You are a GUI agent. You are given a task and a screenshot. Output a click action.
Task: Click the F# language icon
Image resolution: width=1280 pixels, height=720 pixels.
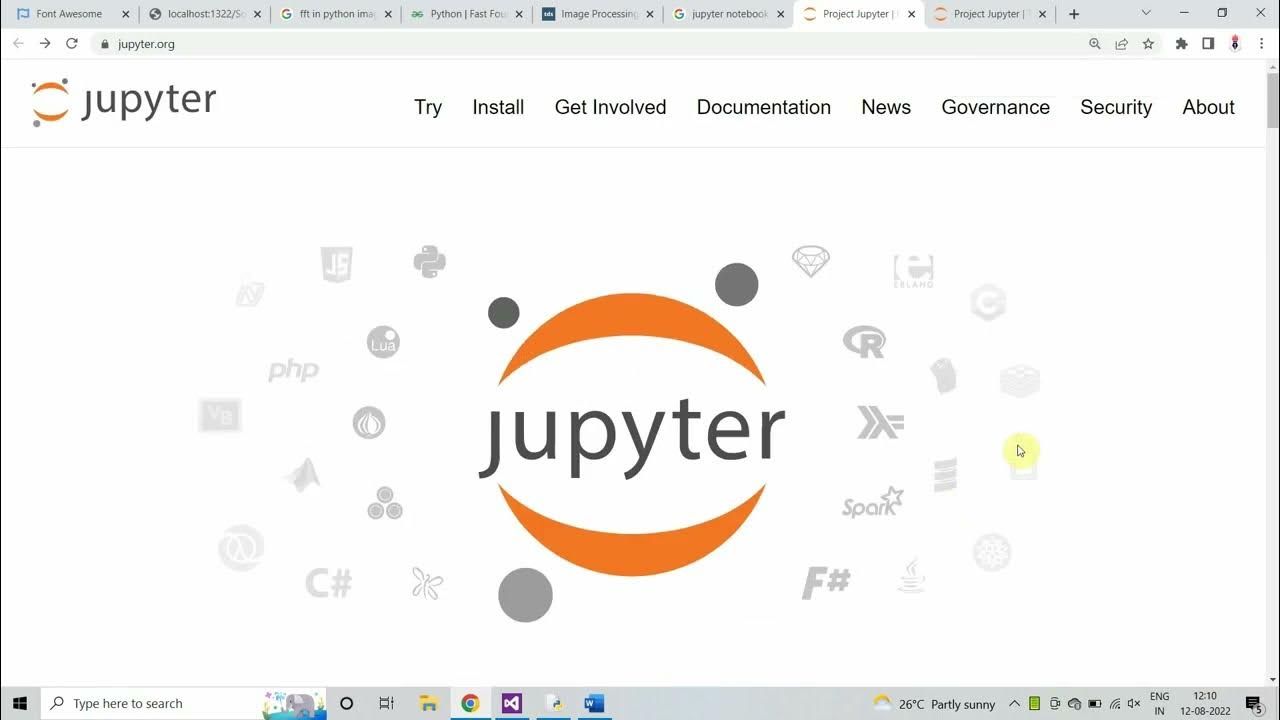coord(826,582)
